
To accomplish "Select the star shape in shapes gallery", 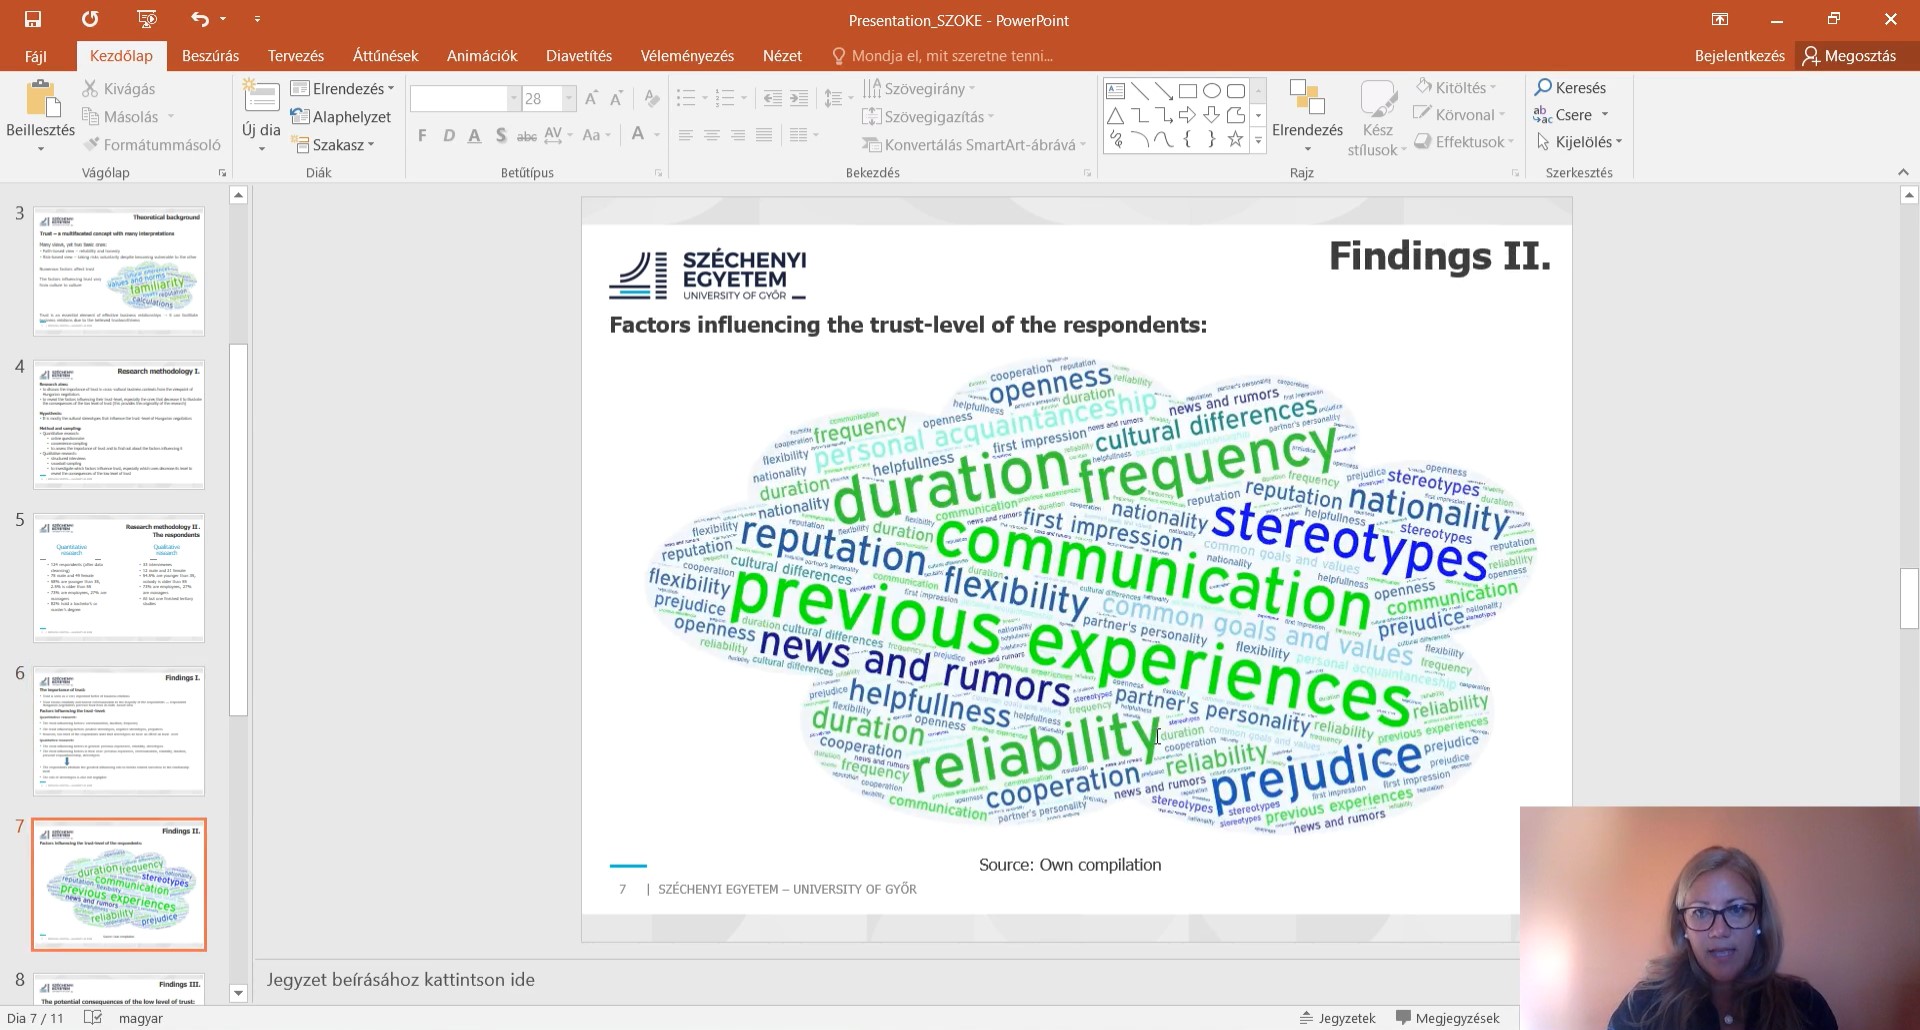I will pyautogui.click(x=1236, y=140).
